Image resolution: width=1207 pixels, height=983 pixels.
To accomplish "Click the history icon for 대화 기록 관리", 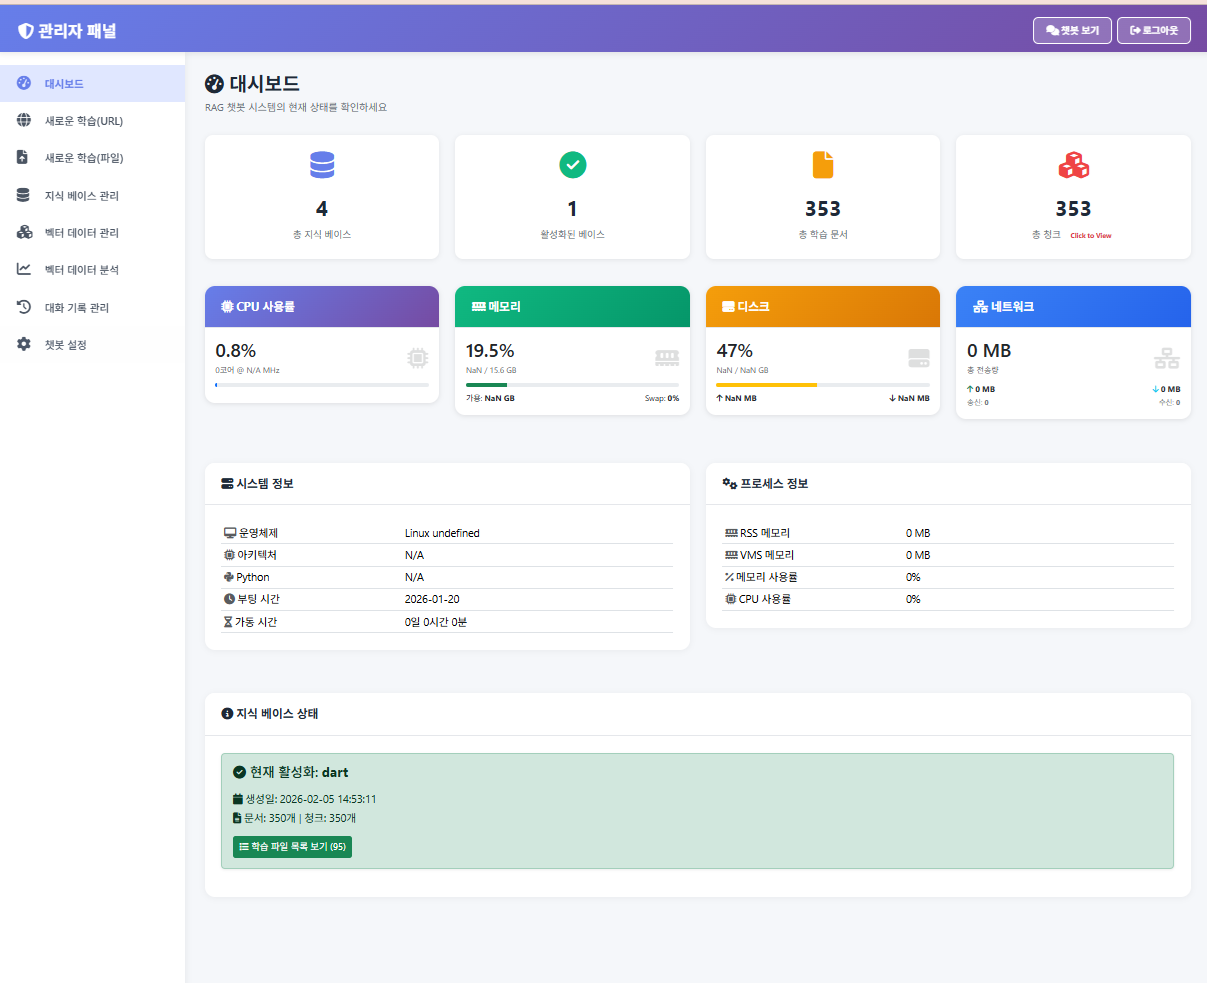I will 23,307.
